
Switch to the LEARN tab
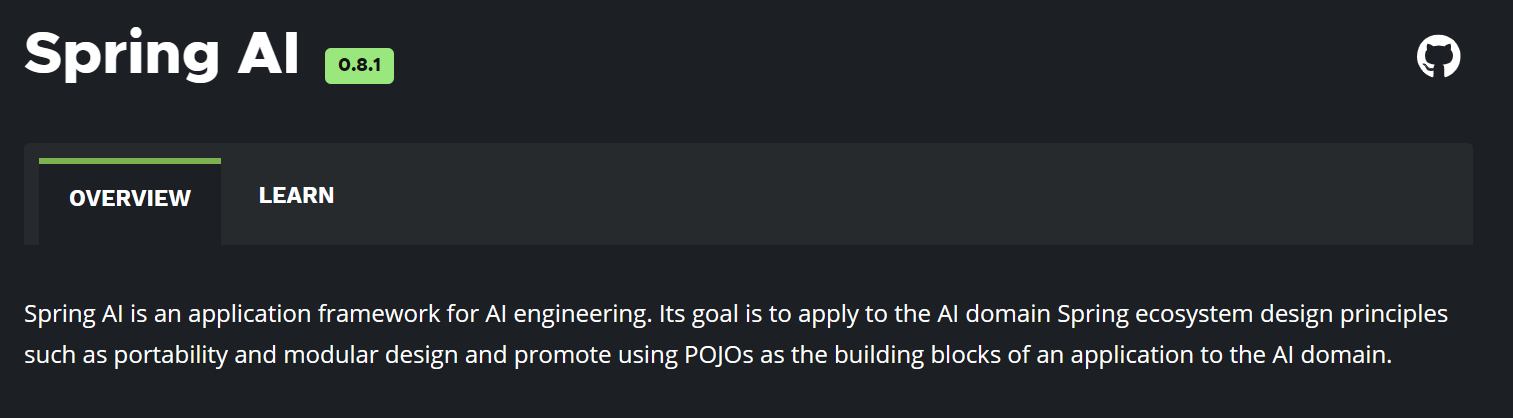click(296, 196)
